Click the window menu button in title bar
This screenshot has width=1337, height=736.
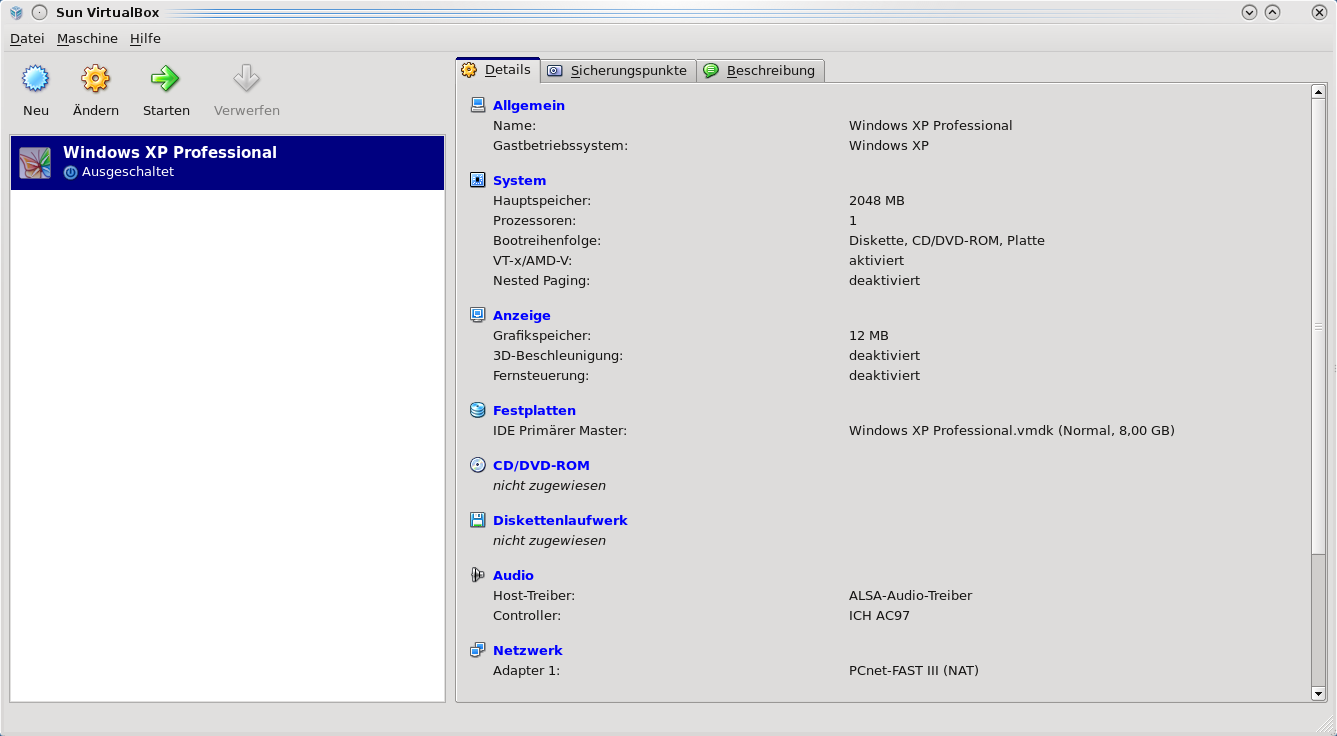coord(38,12)
